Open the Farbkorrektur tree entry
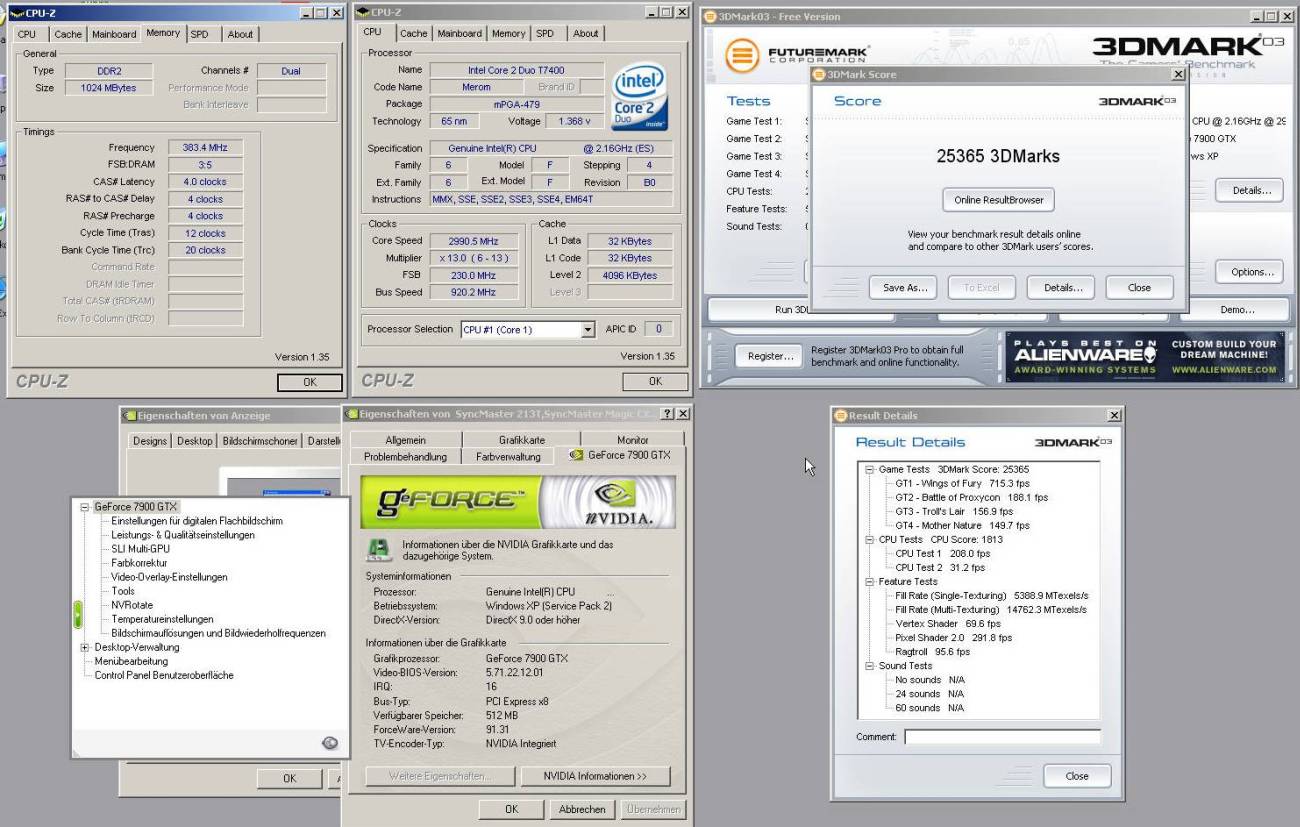 click(x=140, y=563)
